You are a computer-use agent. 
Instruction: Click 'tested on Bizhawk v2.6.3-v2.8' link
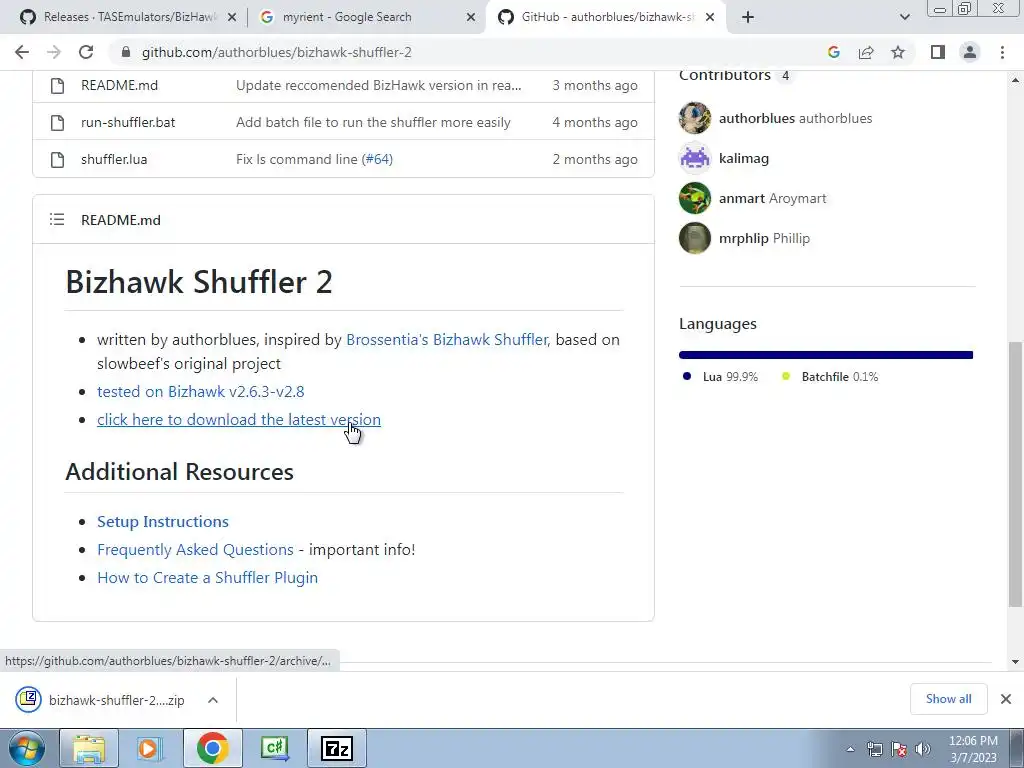click(x=200, y=391)
